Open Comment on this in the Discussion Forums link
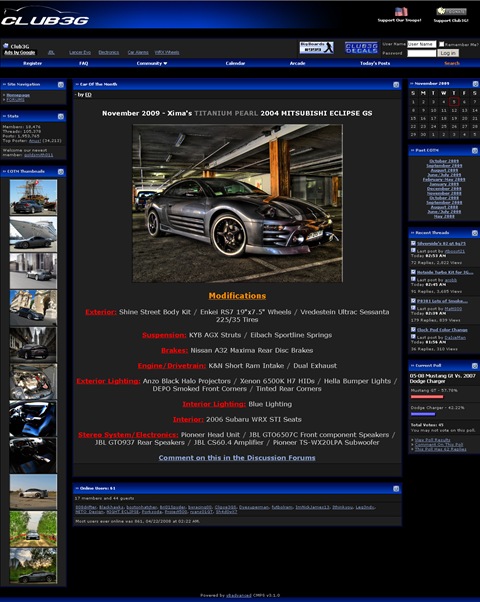 237,458
